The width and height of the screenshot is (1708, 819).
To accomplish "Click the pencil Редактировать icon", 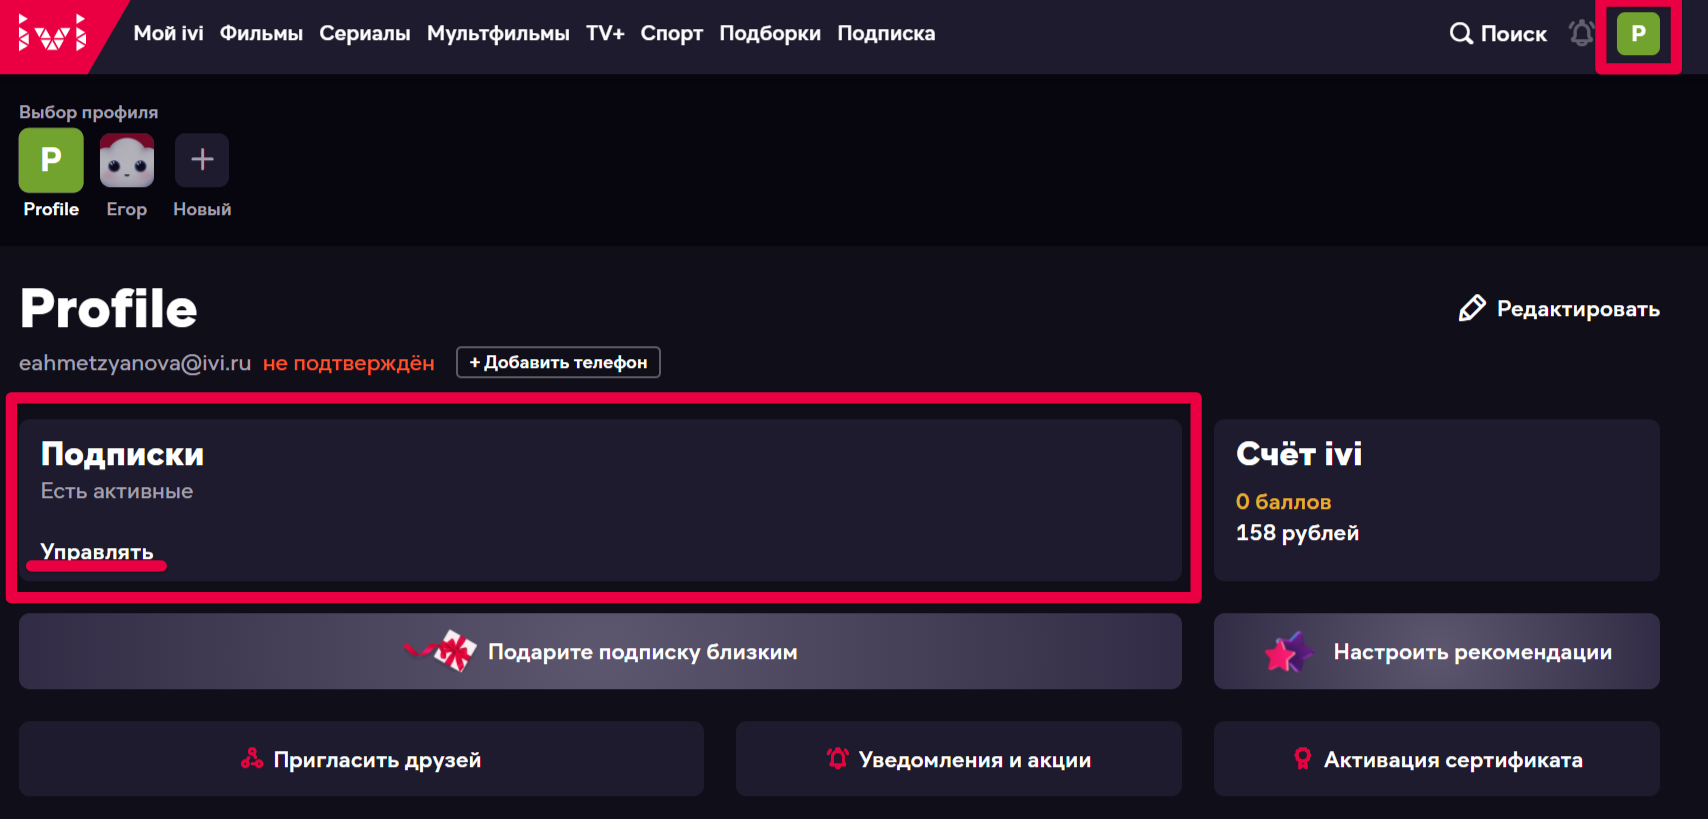I will coord(1471,309).
